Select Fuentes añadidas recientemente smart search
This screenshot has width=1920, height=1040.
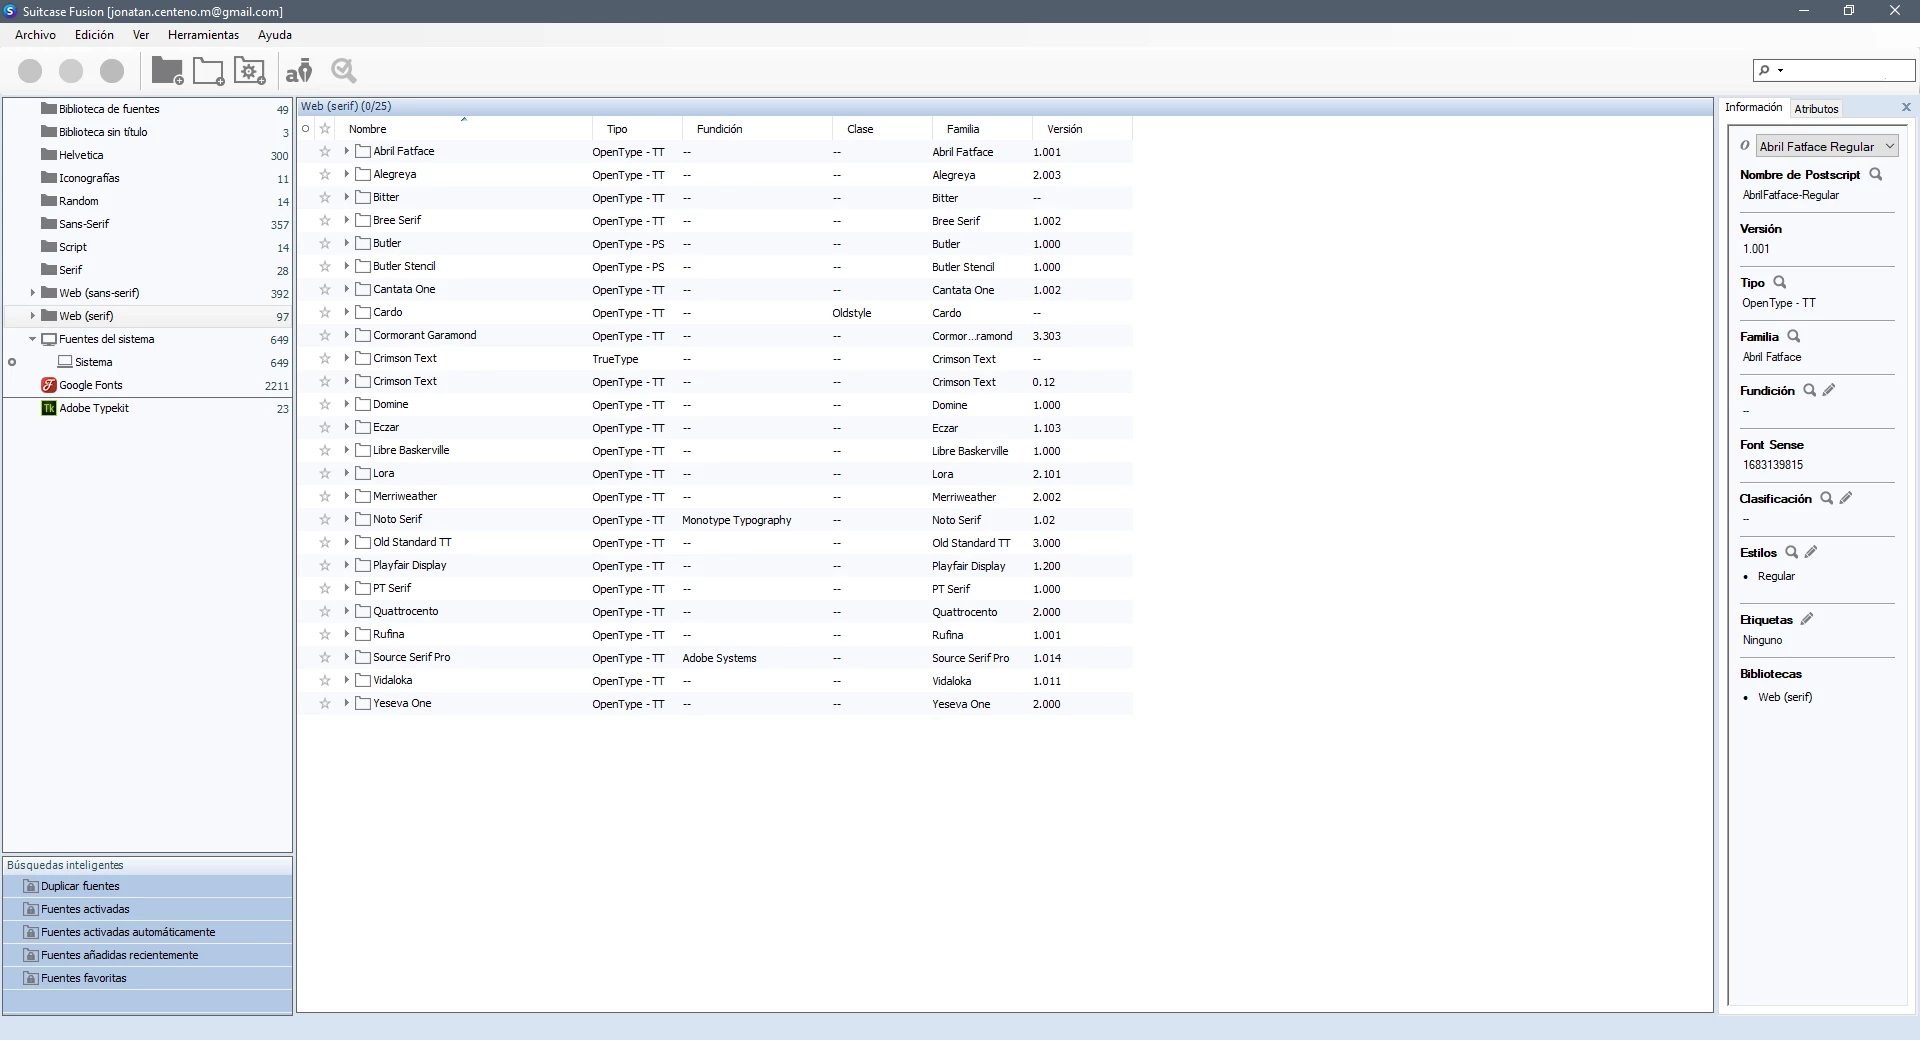coord(147,955)
